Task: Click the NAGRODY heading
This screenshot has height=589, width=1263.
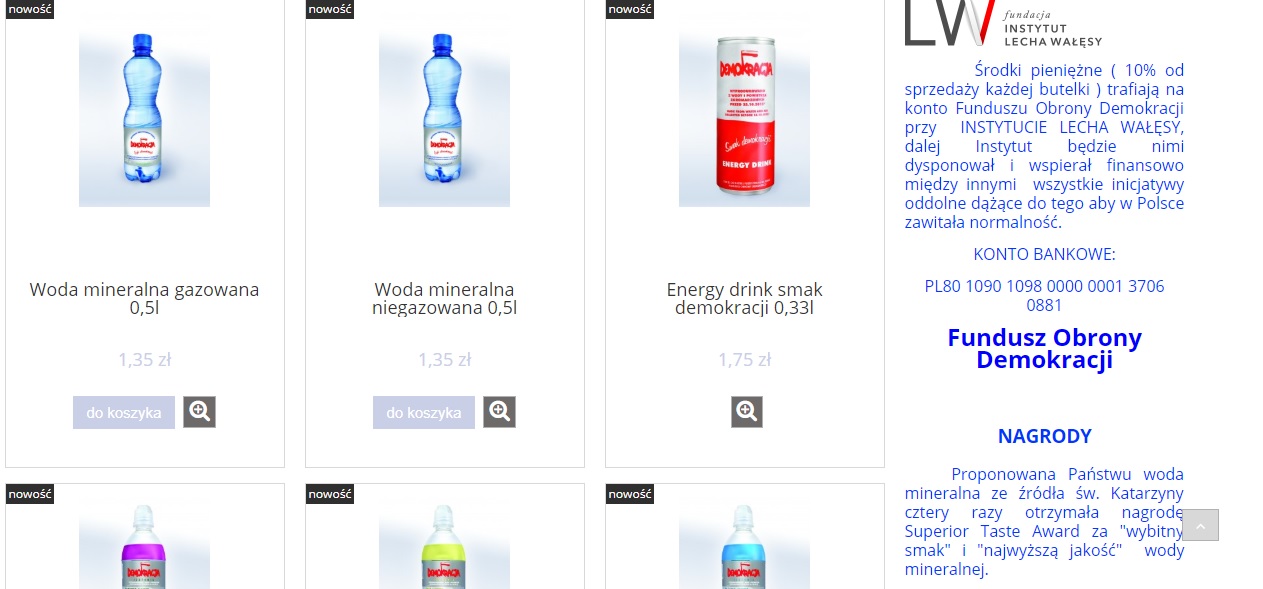Action: tap(1044, 436)
